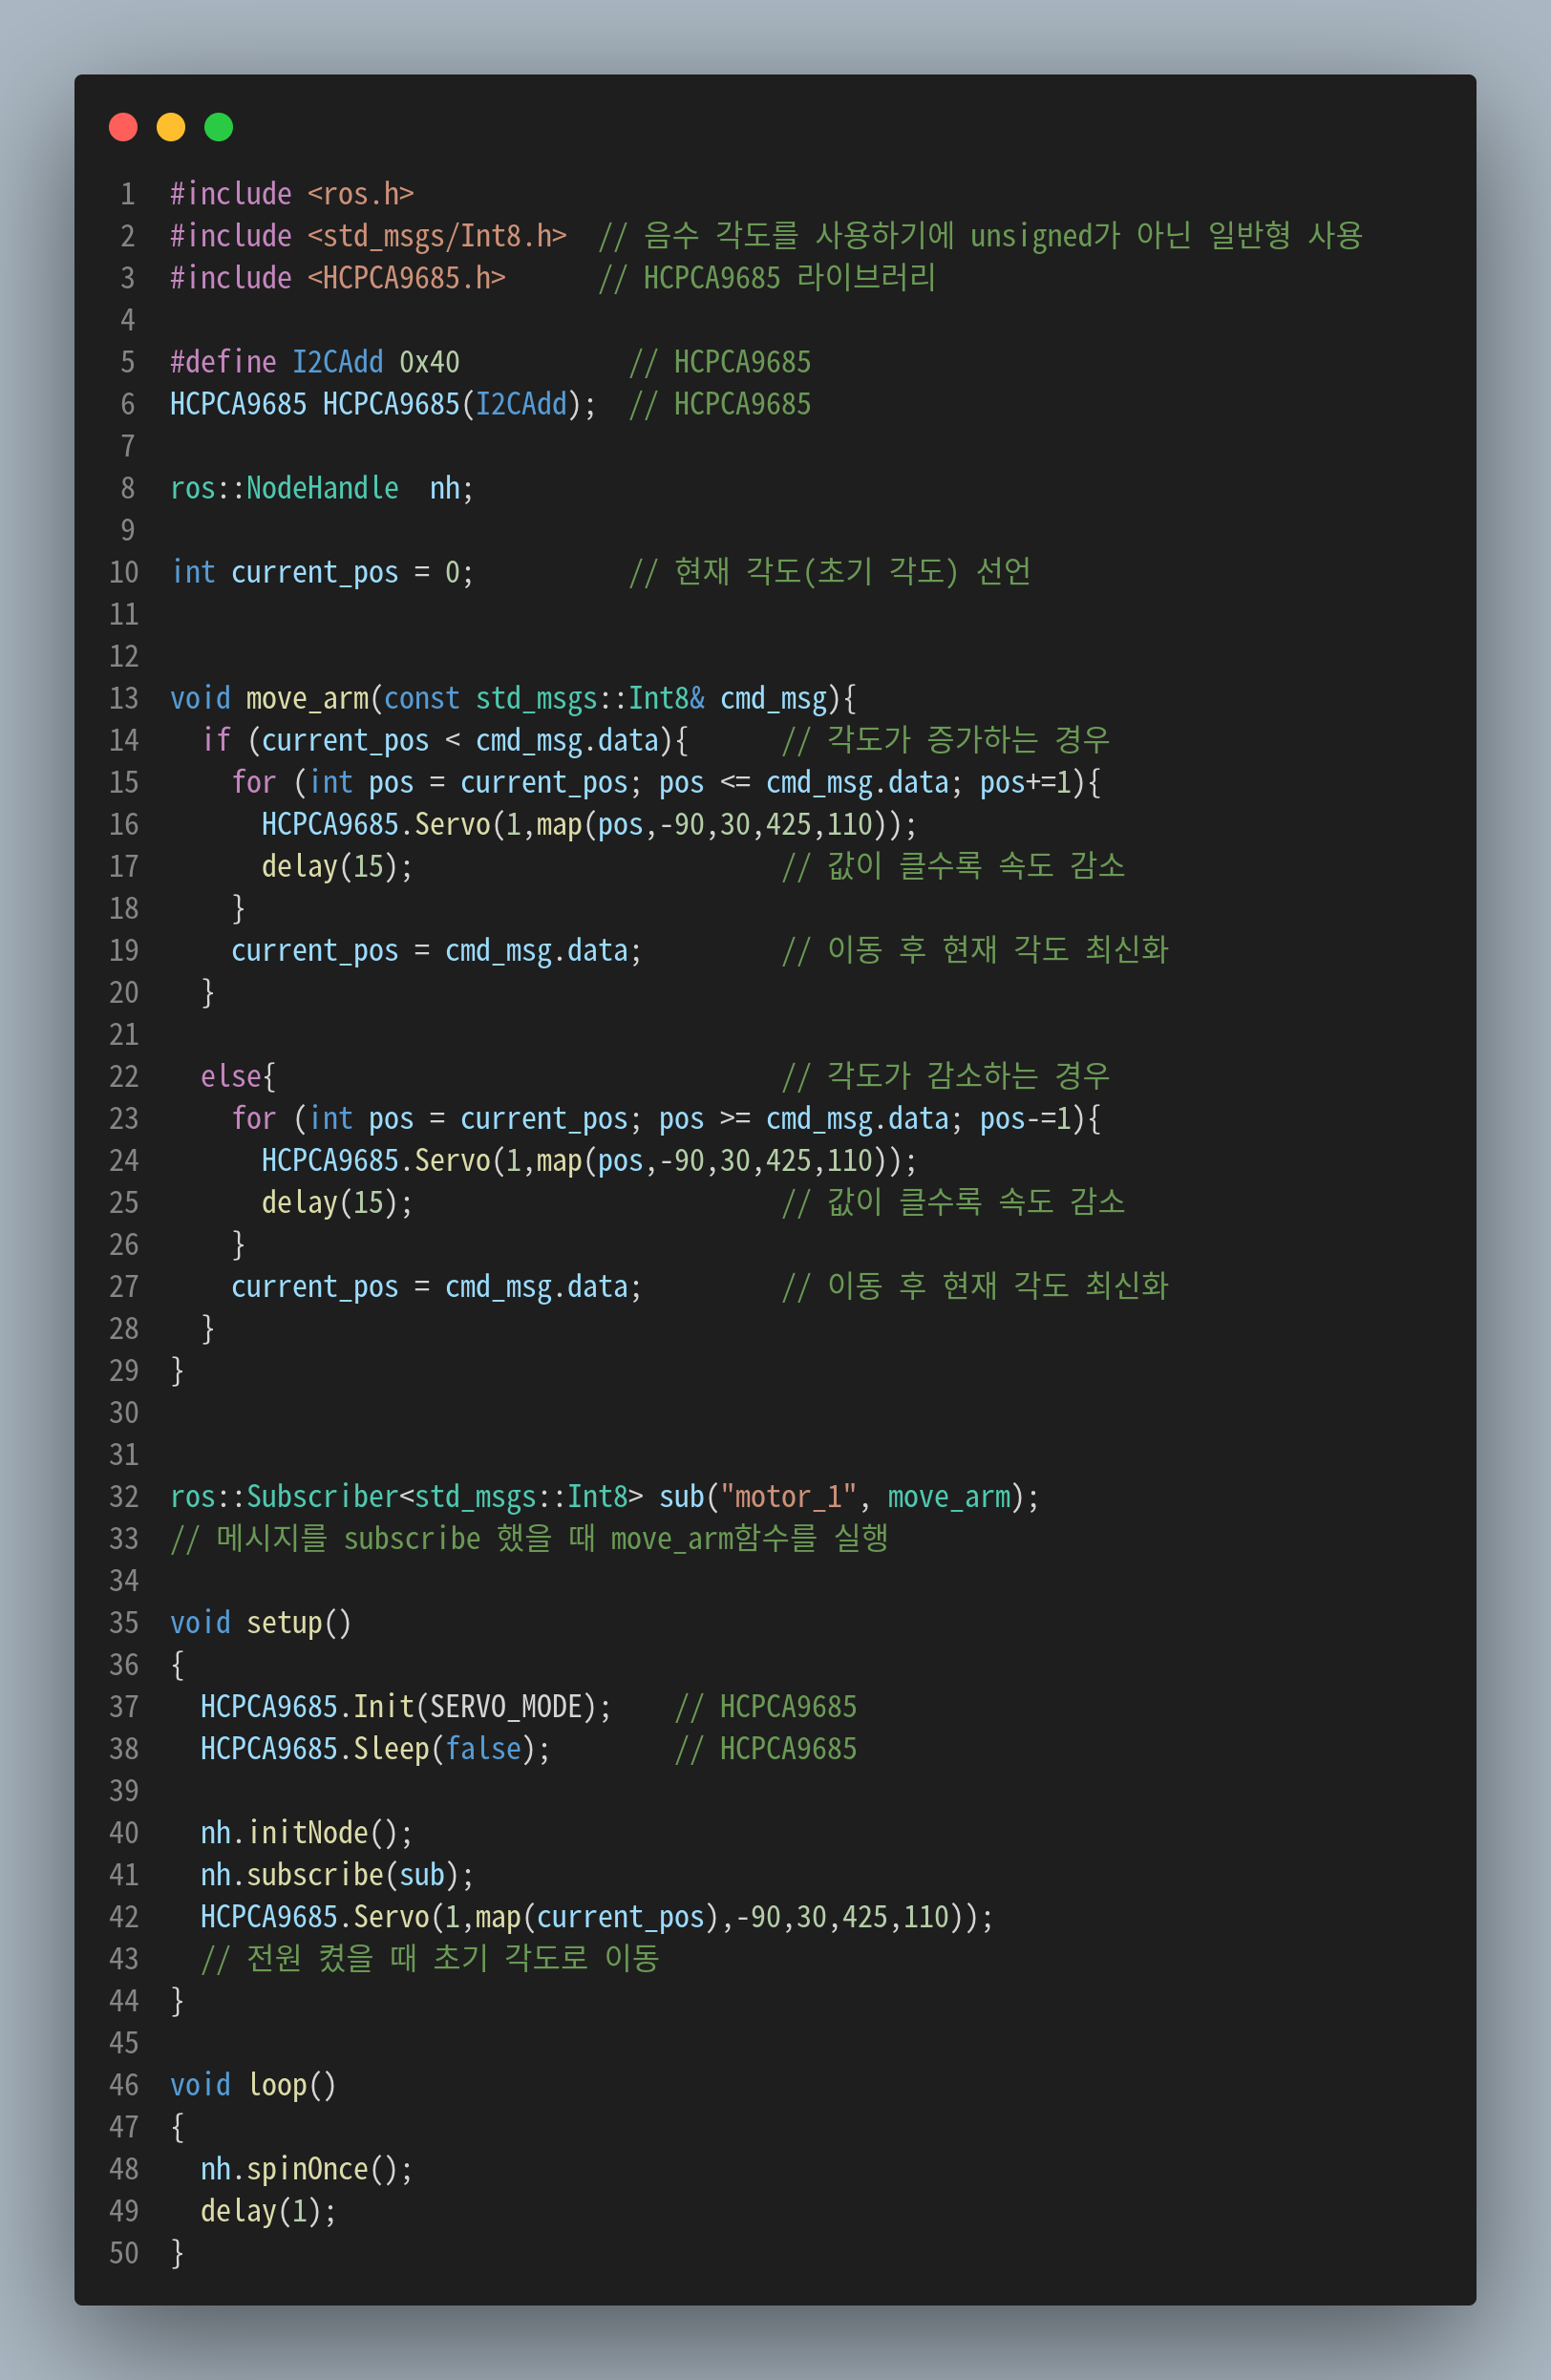Click line number 50 in the gutter
1551x2380 pixels.
pyautogui.click(x=124, y=2252)
